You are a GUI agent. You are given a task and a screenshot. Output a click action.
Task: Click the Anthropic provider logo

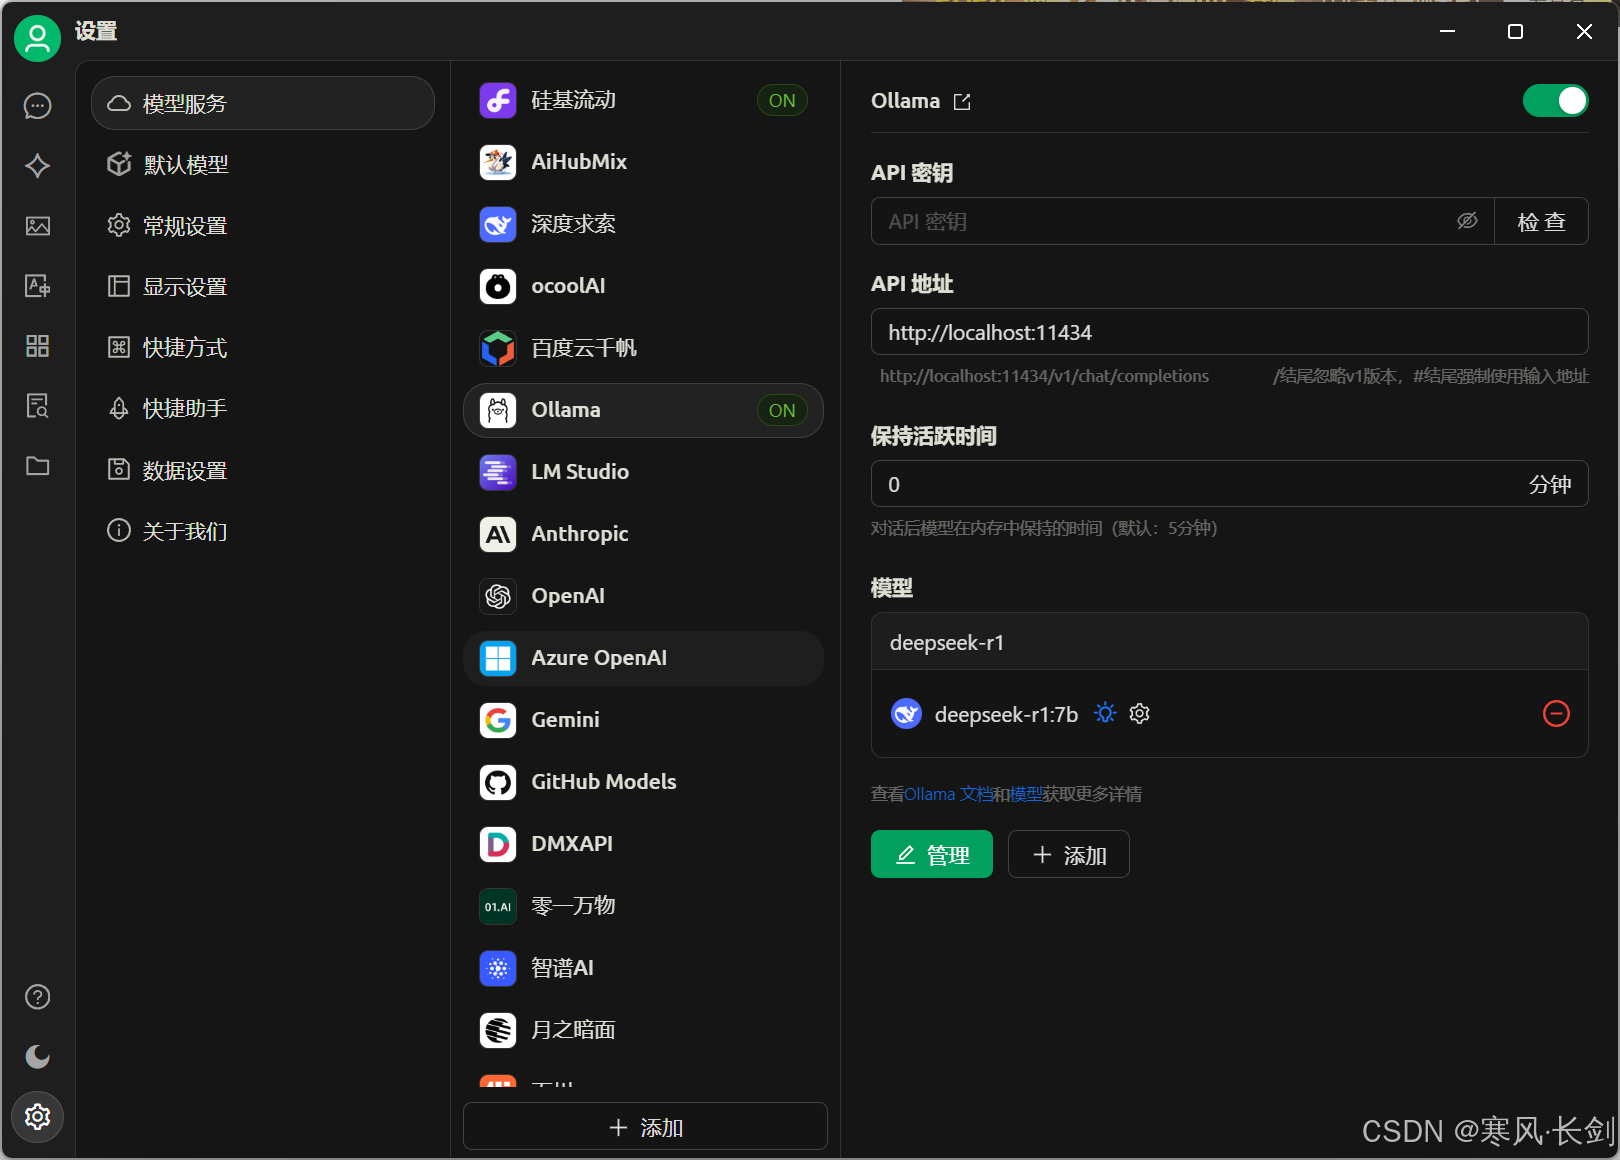point(498,534)
